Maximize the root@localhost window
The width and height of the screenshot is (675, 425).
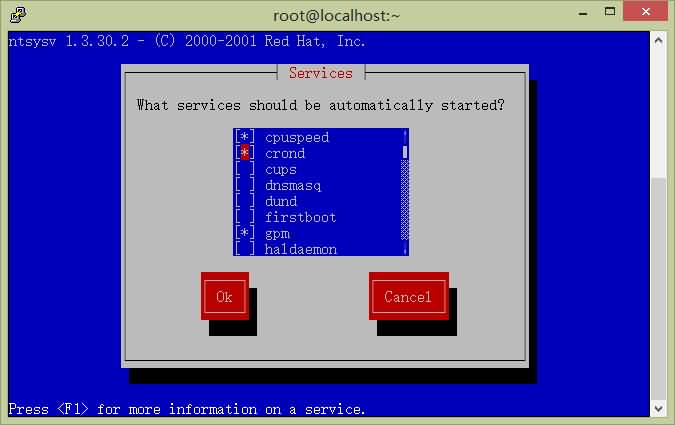click(610, 12)
